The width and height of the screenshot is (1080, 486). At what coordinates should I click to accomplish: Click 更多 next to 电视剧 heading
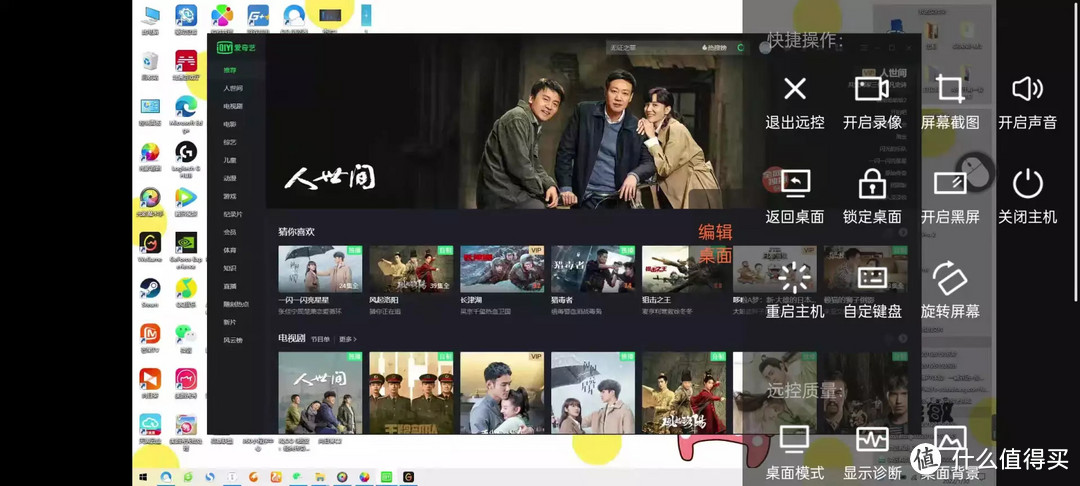(349, 339)
